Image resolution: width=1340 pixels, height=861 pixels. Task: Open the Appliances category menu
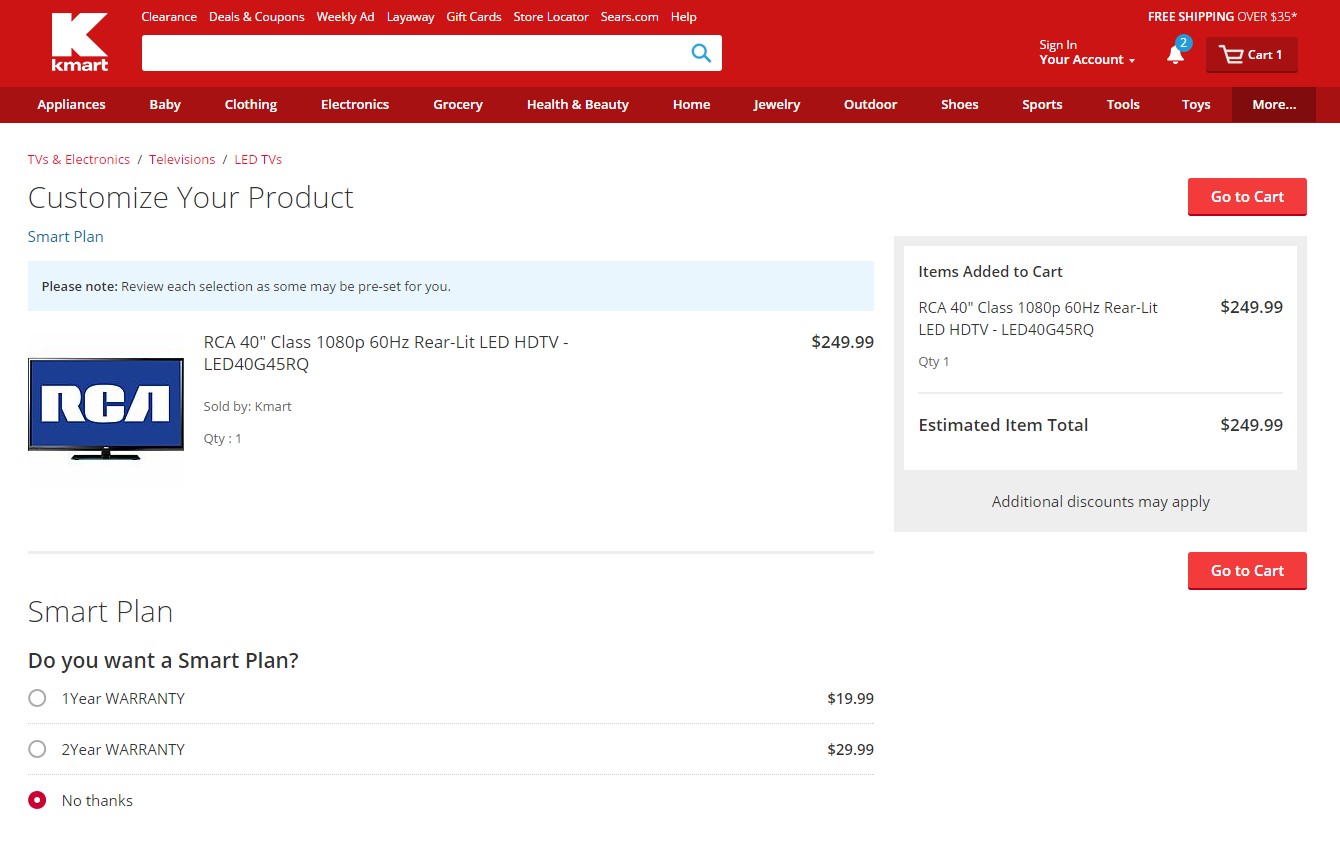pos(71,104)
